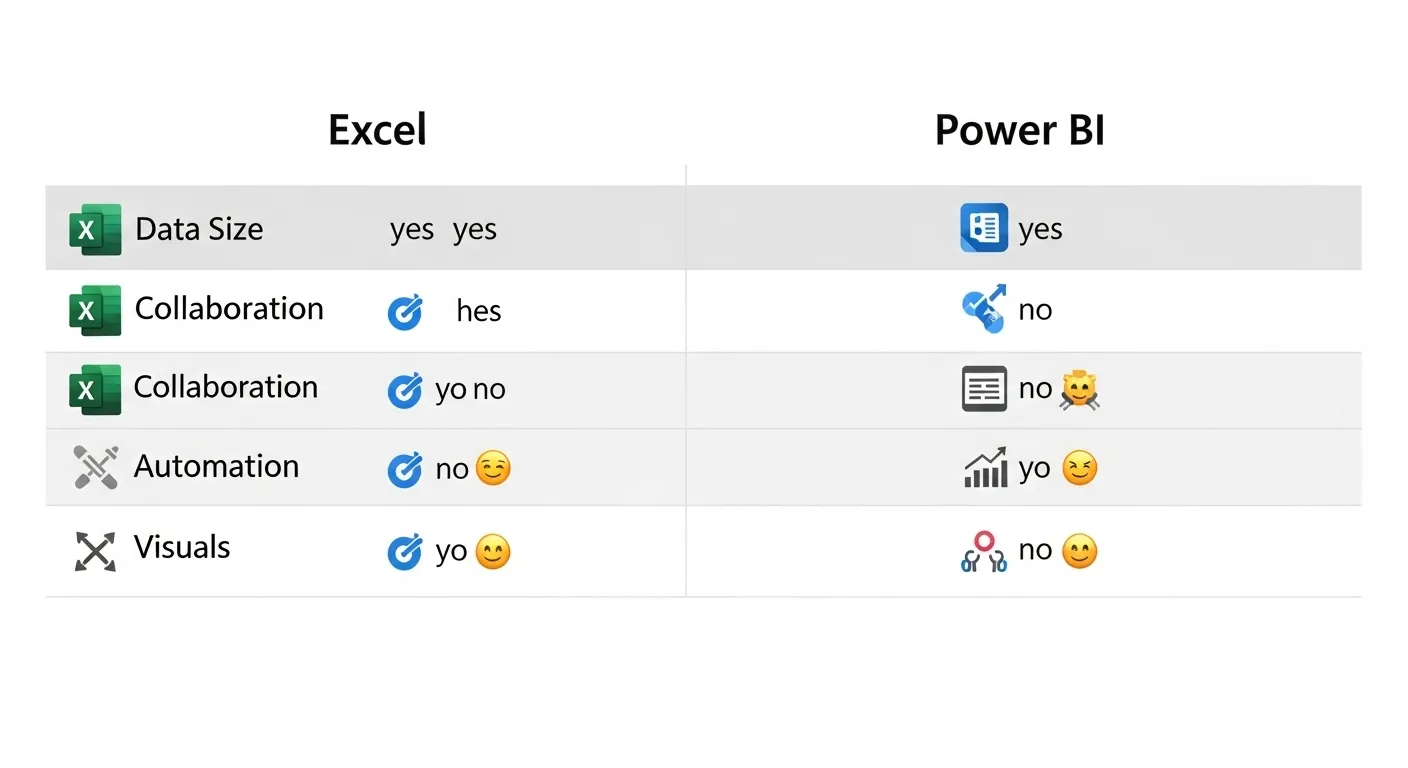Click the Data Size row label

coord(199,229)
